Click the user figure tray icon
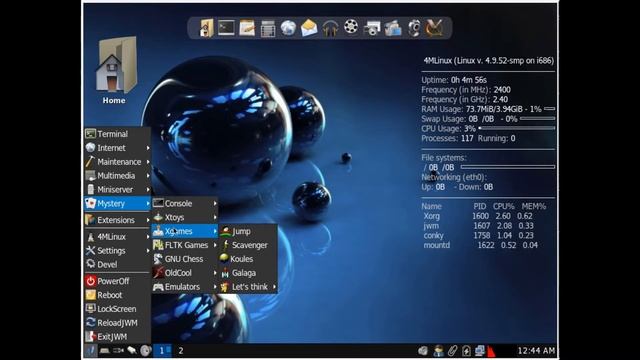The width and height of the screenshot is (640, 360). 438,351
